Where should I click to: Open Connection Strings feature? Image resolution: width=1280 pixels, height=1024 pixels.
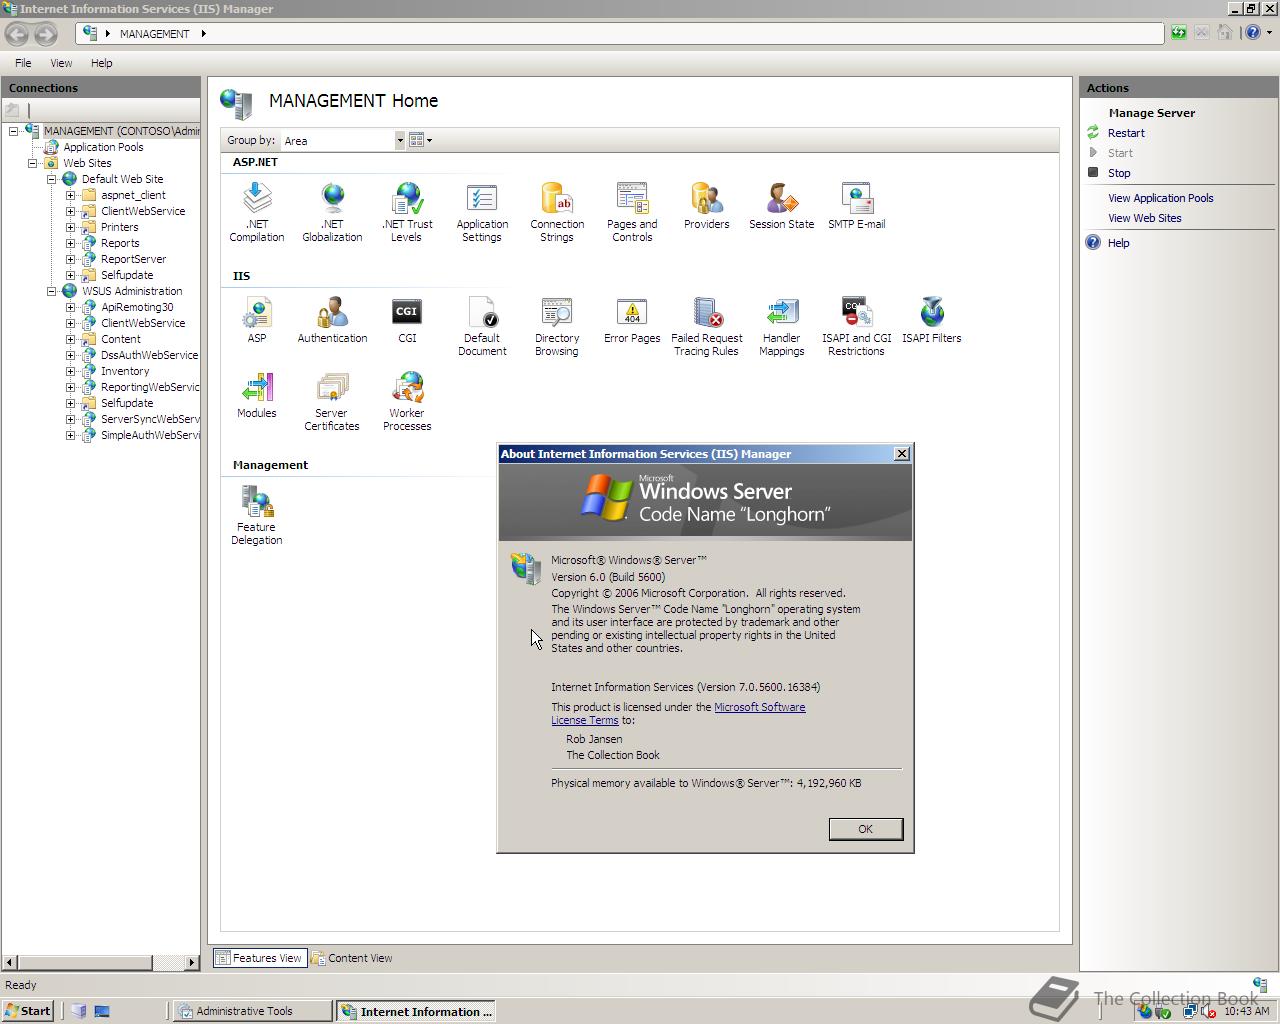tap(557, 211)
